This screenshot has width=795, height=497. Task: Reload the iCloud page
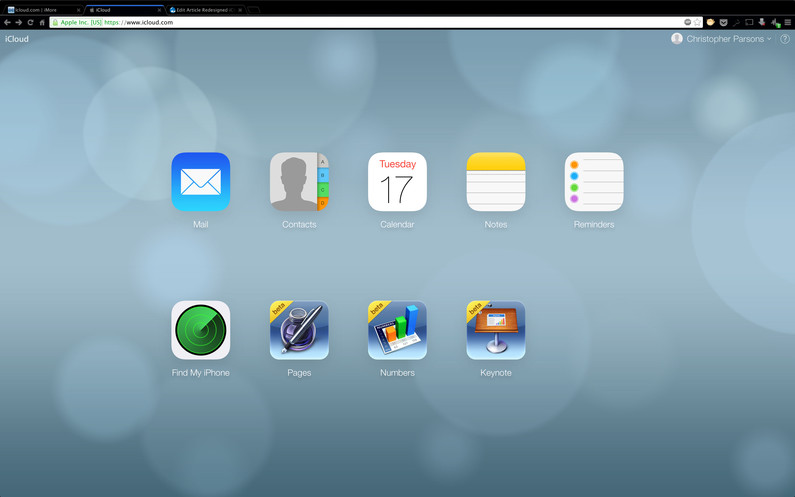point(30,22)
